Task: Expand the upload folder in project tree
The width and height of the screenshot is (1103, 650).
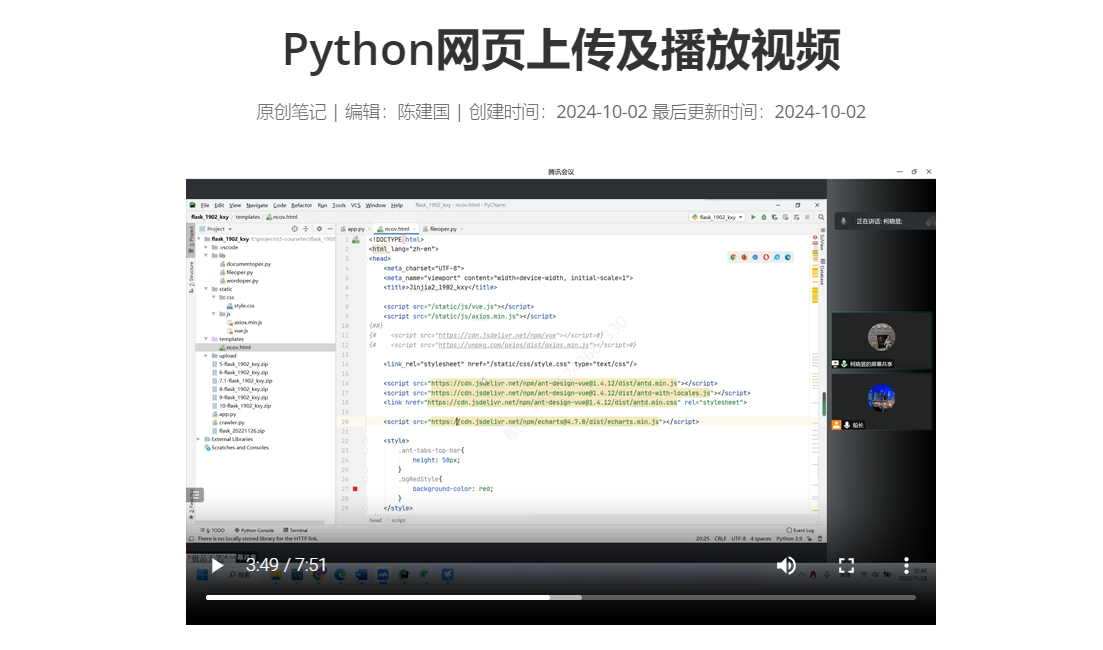Action: [x=206, y=356]
